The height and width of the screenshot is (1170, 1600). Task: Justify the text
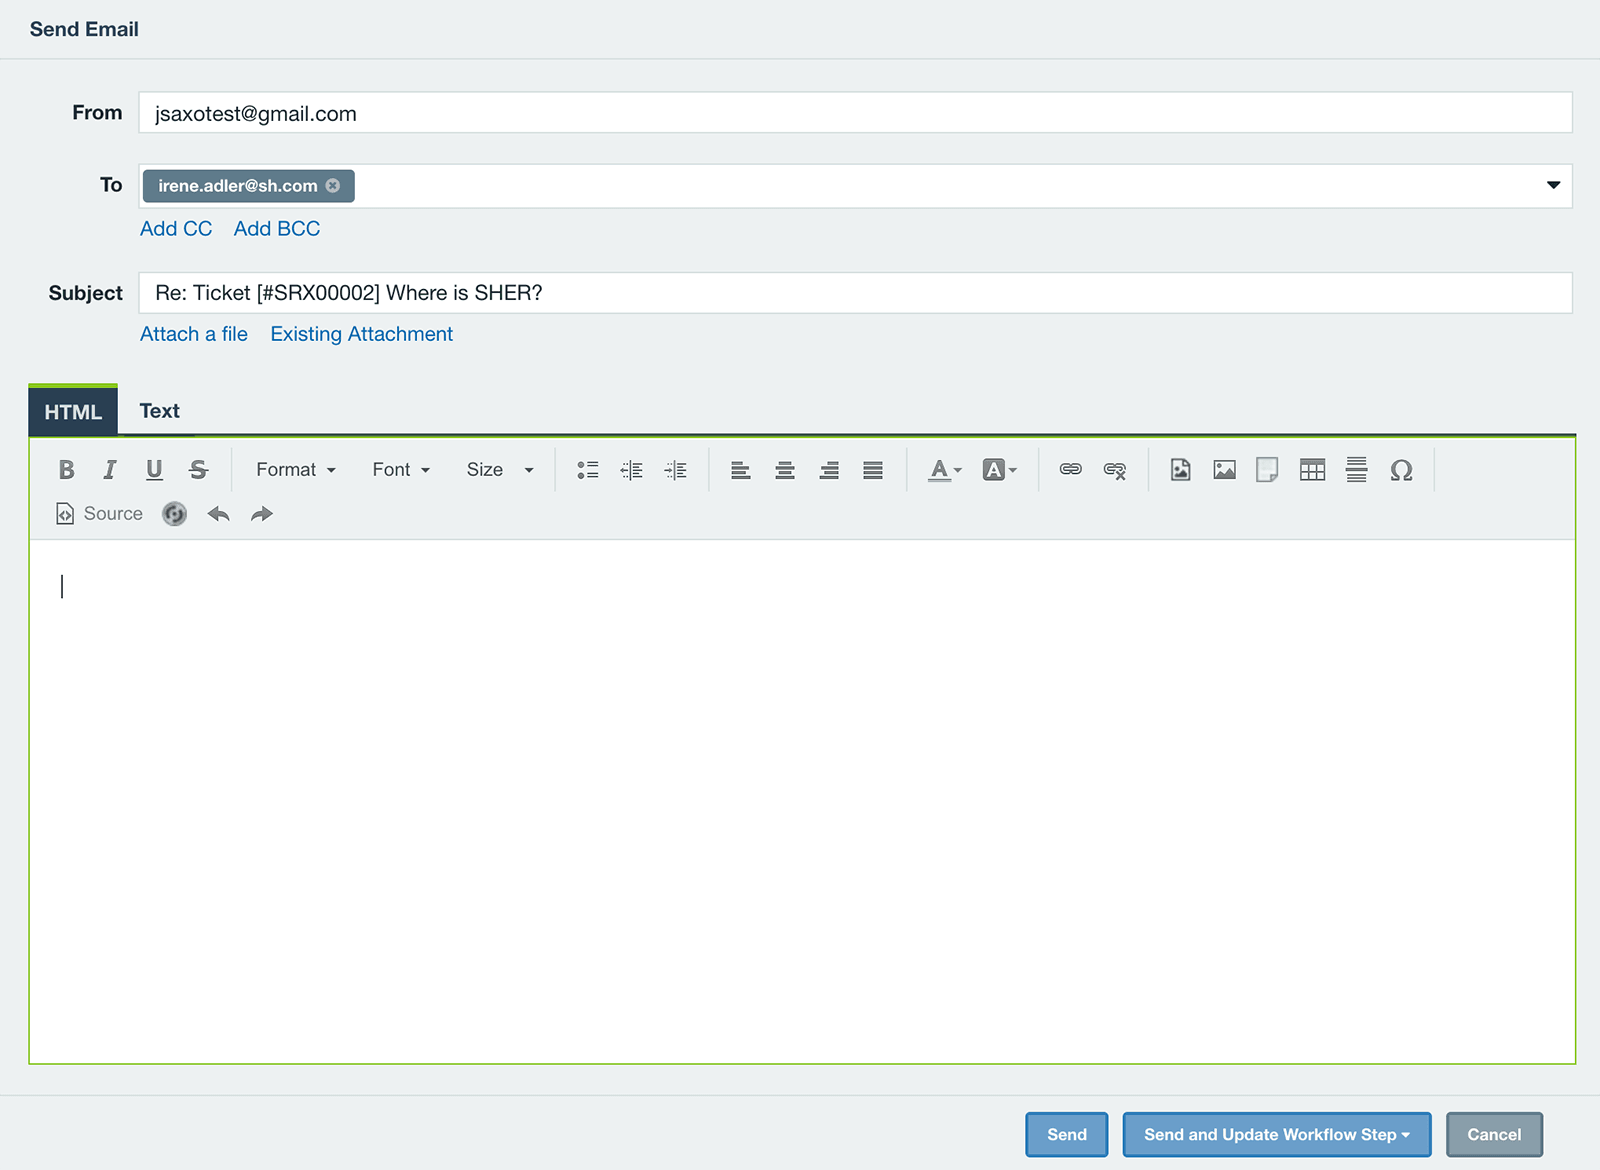(x=873, y=470)
